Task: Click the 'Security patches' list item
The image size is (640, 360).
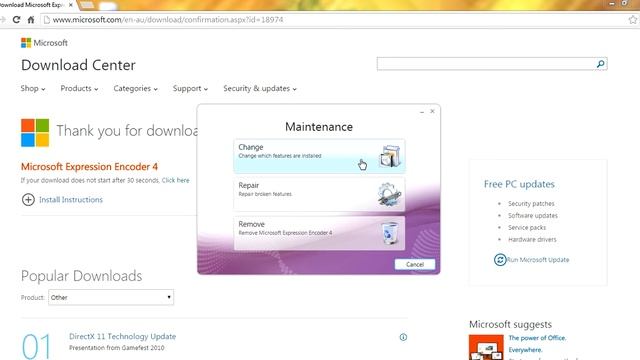Action: point(531,203)
